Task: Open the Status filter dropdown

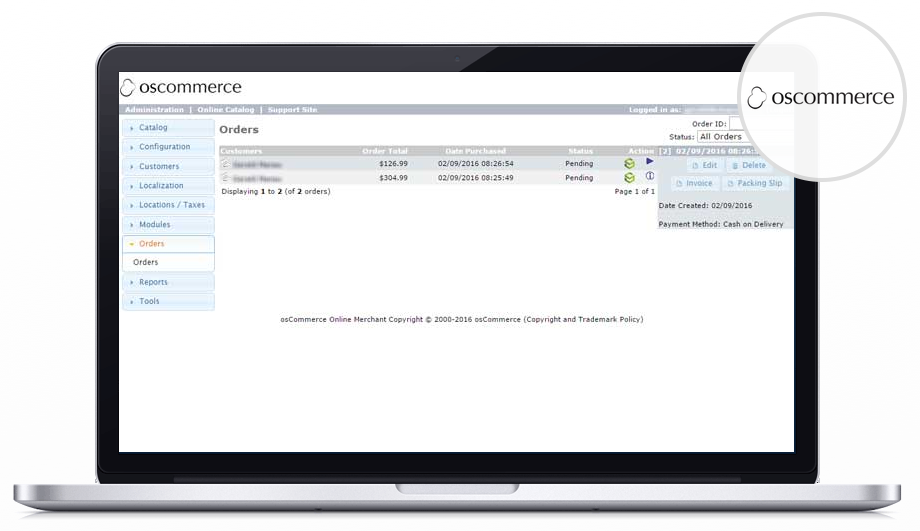Action: pos(723,137)
